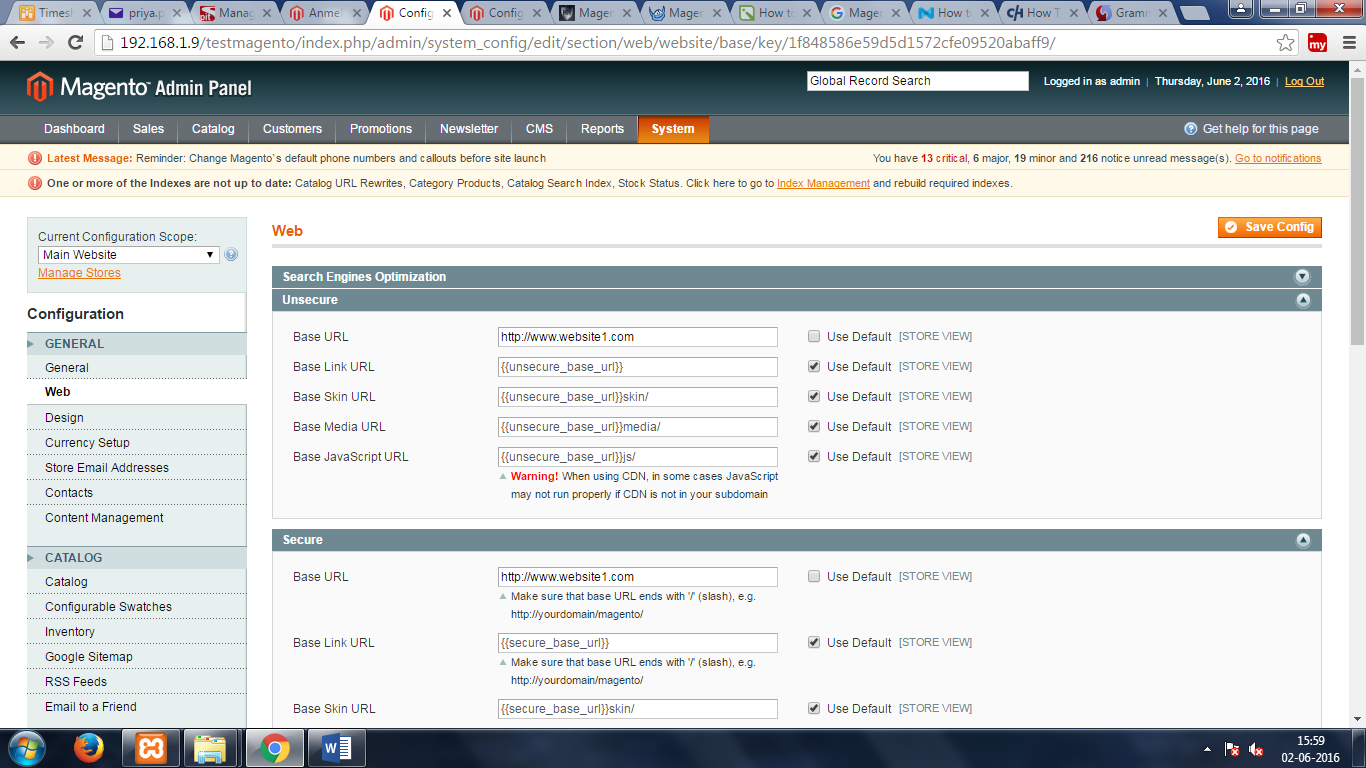
Task: Toggle Use Default for Unsecure Base Skin URL
Action: [814, 396]
